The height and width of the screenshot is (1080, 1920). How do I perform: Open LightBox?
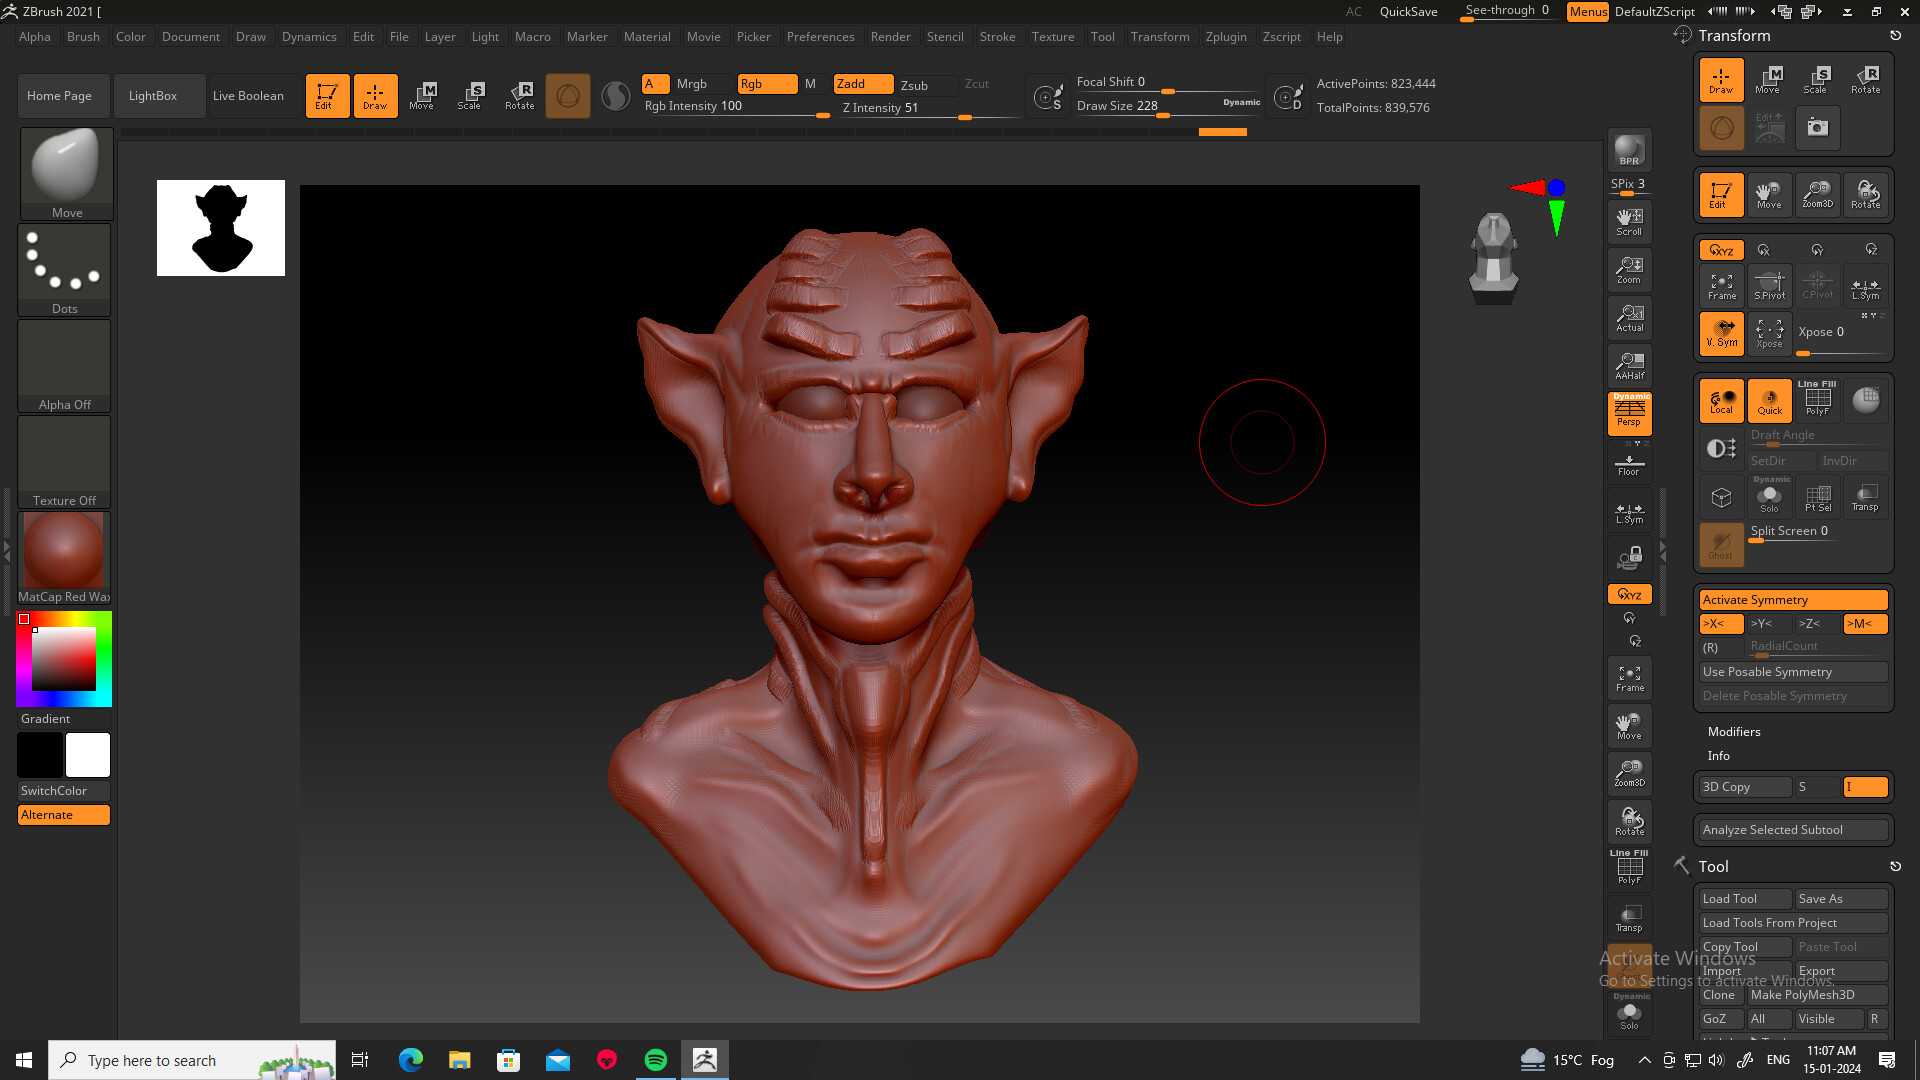point(155,95)
